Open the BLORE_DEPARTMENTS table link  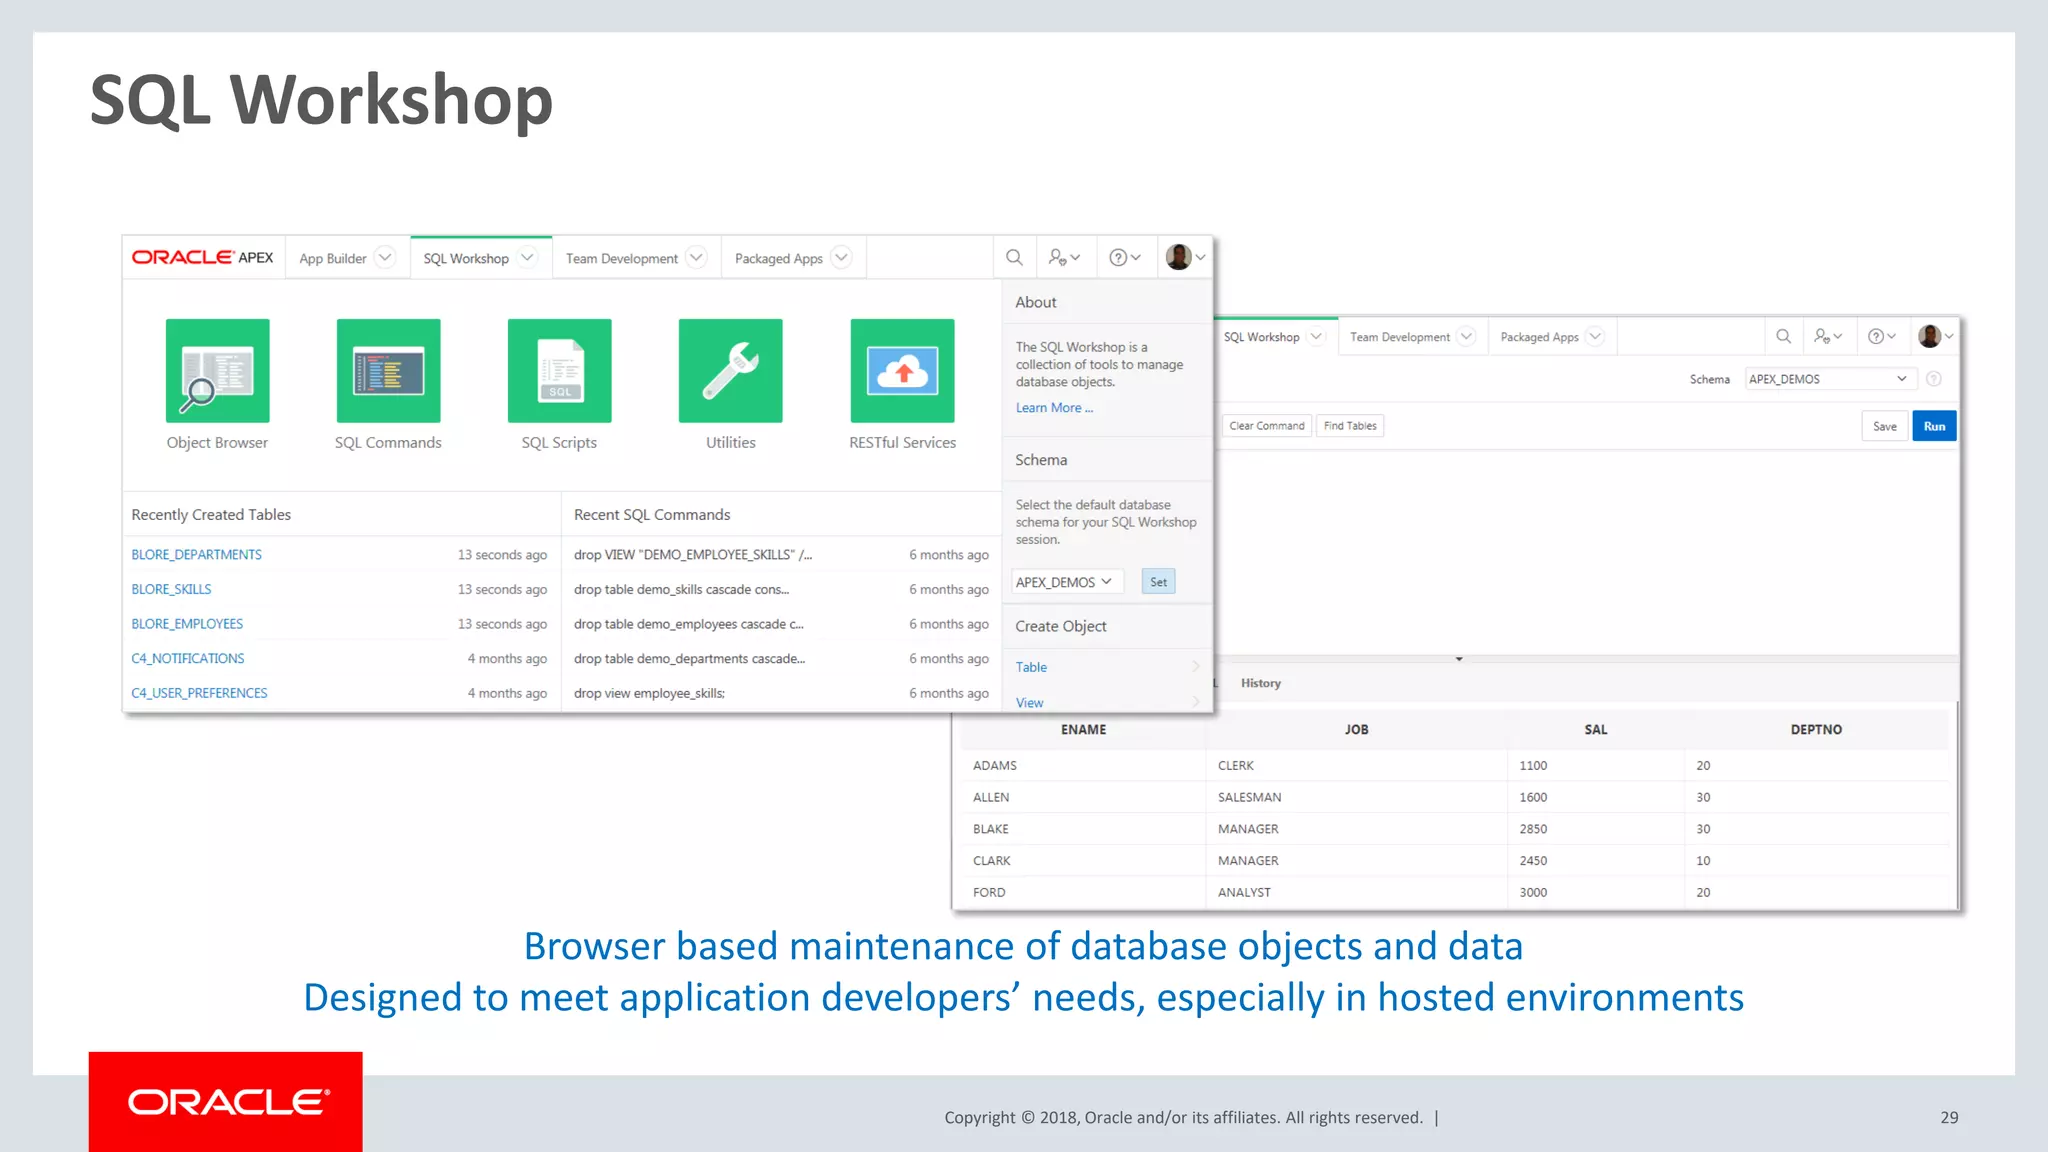click(196, 554)
